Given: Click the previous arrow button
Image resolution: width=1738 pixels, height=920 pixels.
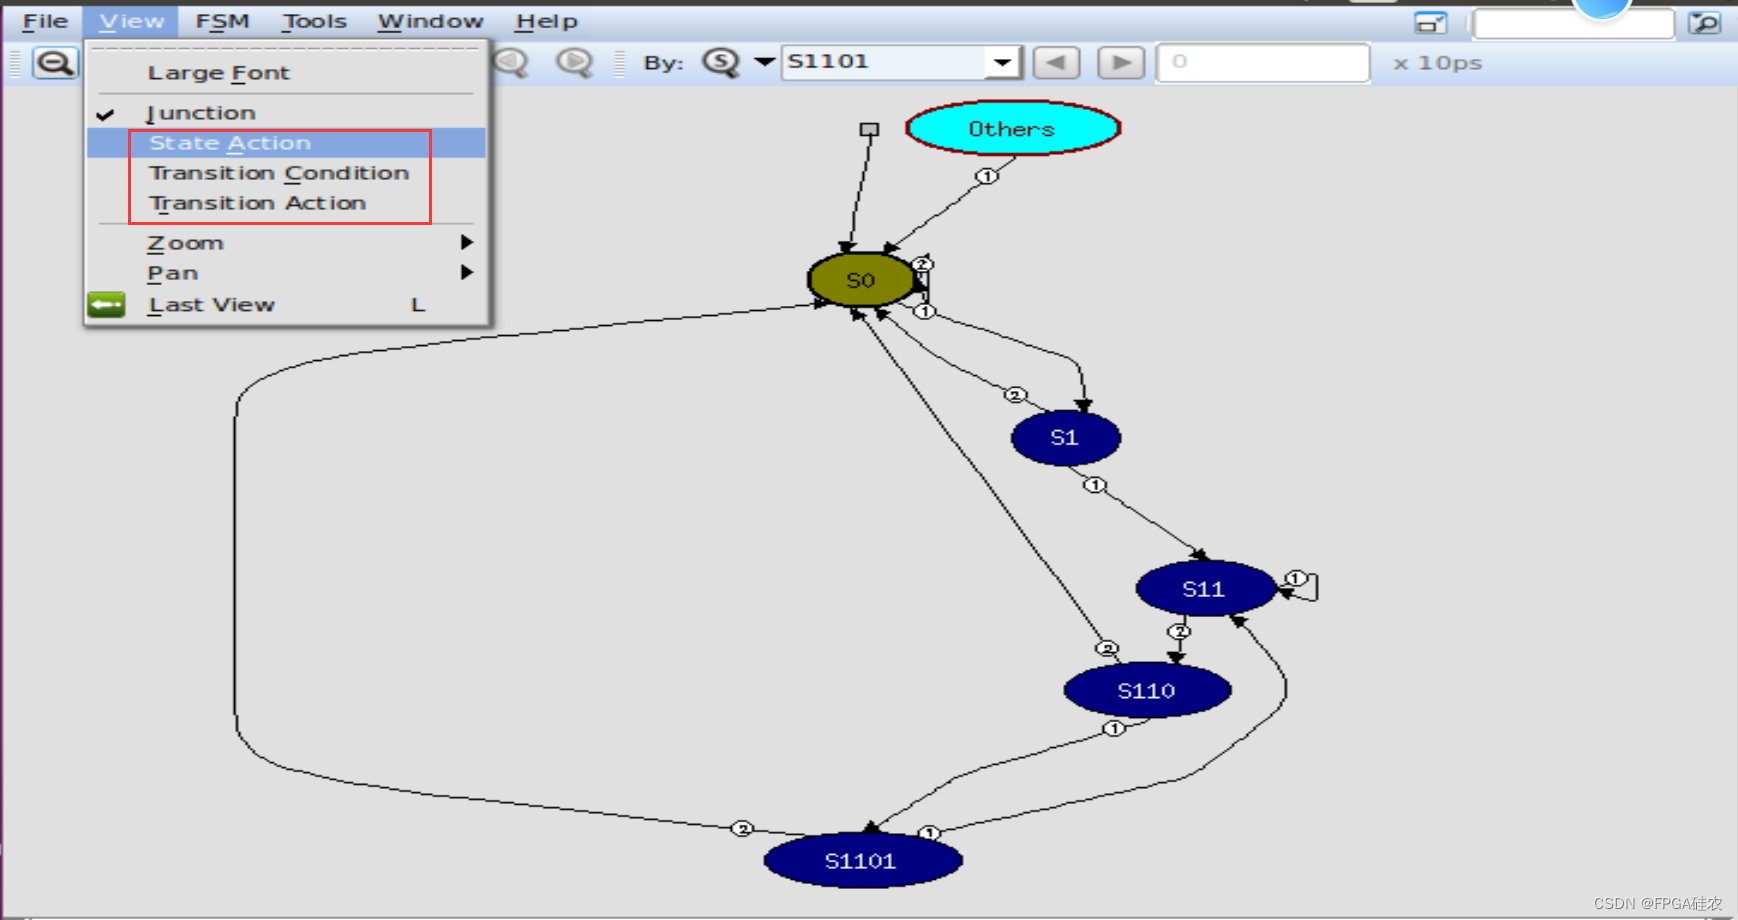Looking at the screenshot, I should point(1056,62).
